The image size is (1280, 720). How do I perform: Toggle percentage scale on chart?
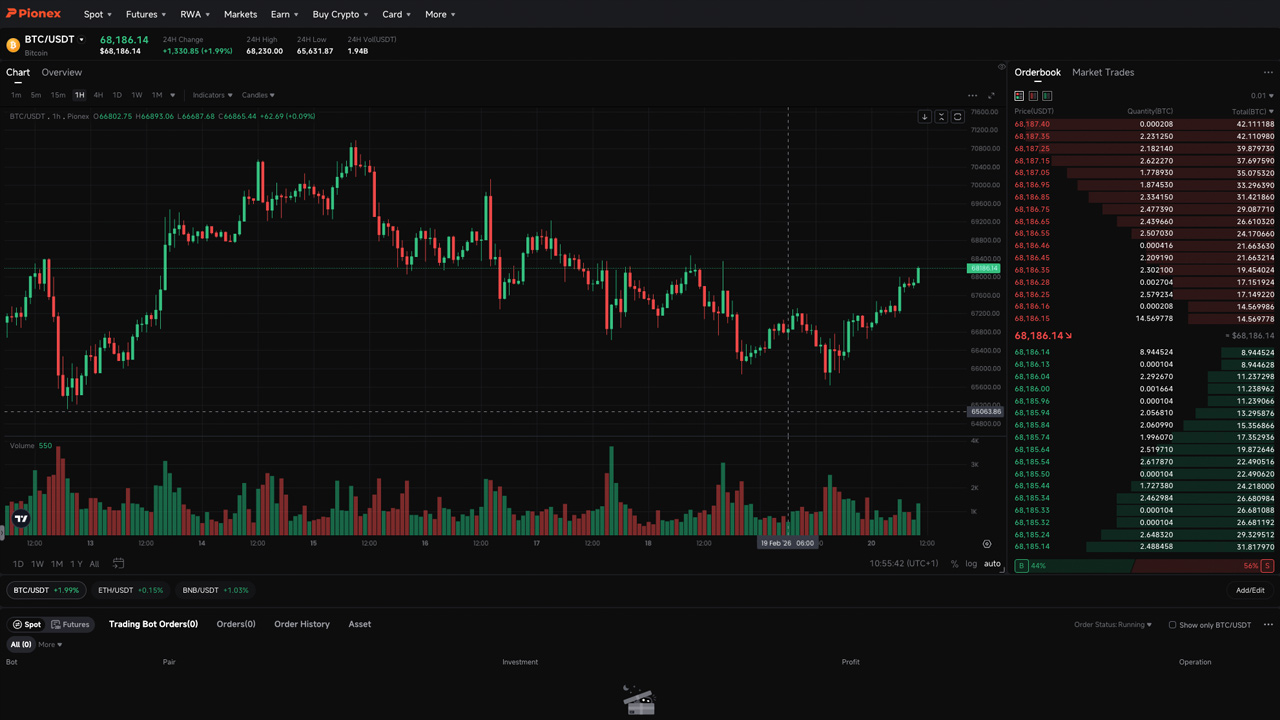click(x=954, y=564)
